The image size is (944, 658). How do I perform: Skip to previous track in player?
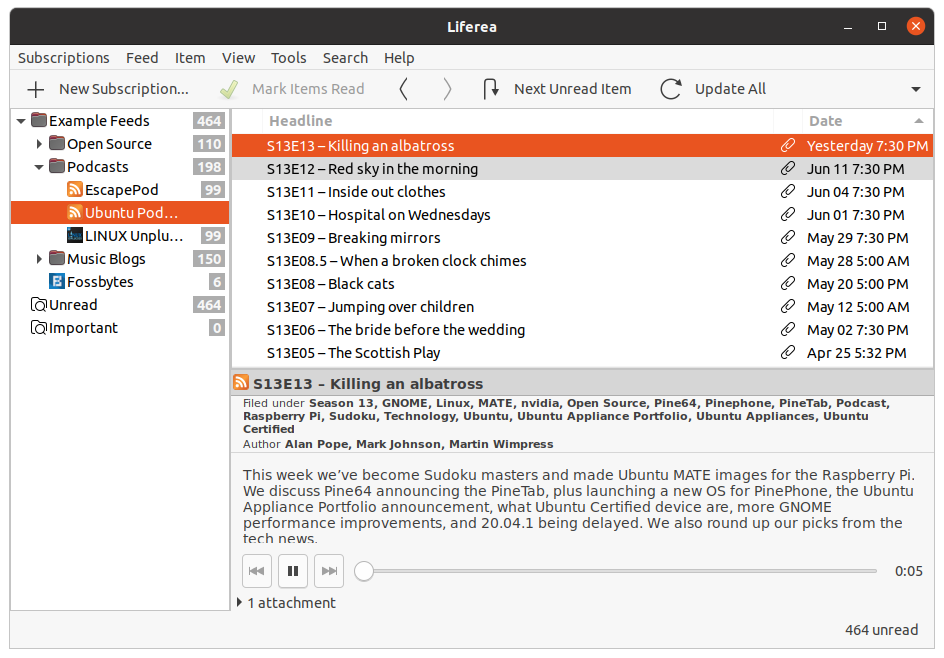[256, 571]
